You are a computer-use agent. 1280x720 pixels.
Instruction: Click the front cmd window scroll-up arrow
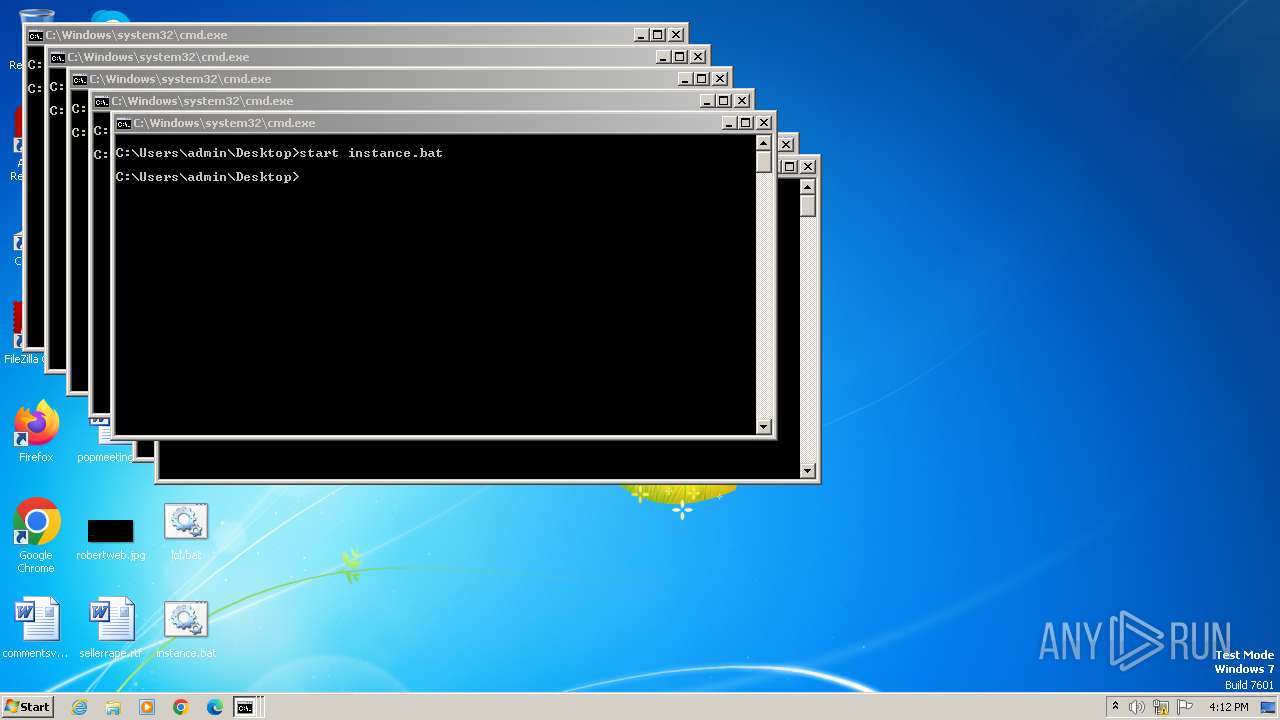764,143
